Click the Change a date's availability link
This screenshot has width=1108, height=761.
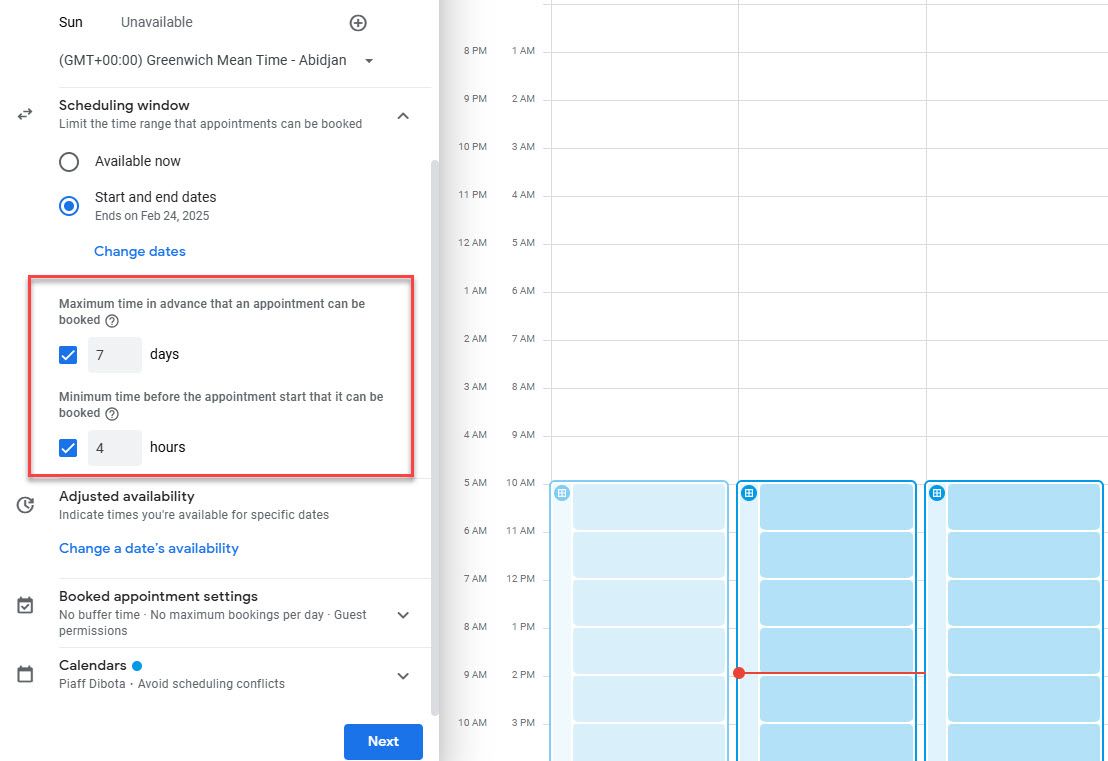pyautogui.click(x=149, y=548)
